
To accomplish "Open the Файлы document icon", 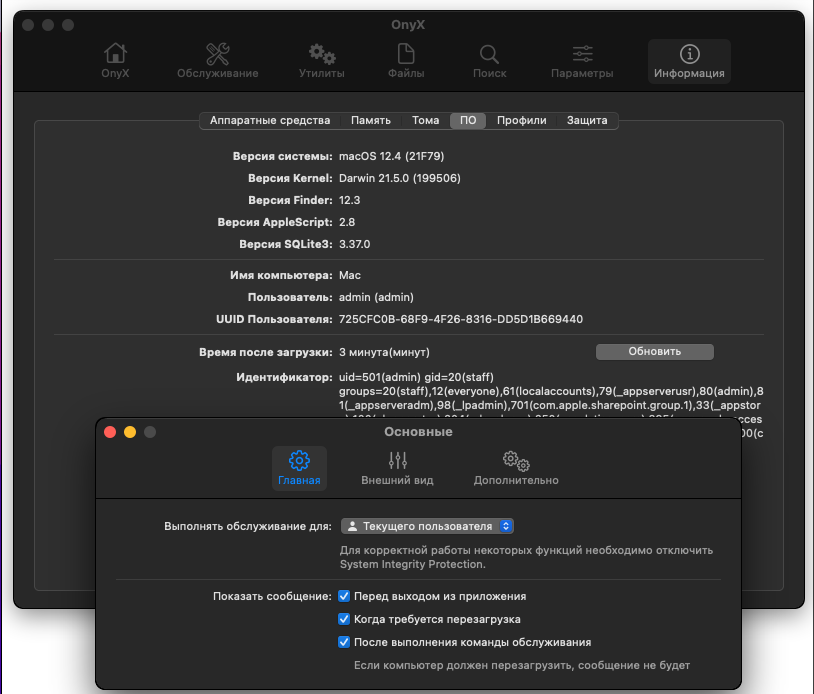I will point(406,61).
